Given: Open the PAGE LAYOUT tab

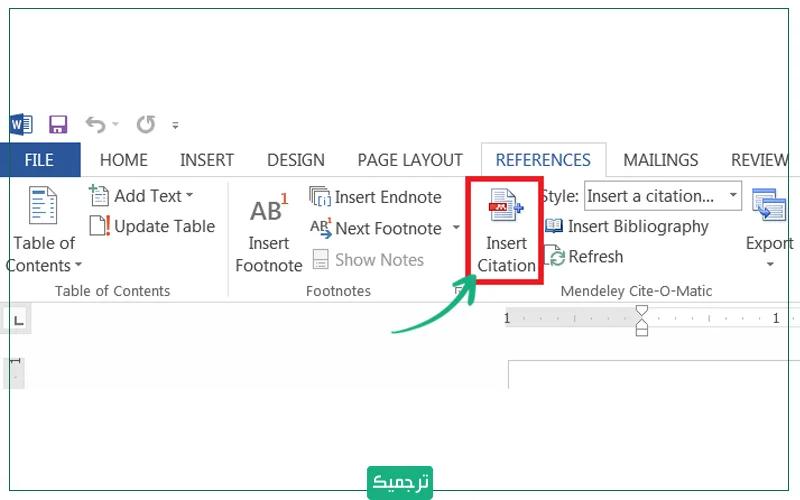Looking at the screenshot, I should (x=410, y=160).
